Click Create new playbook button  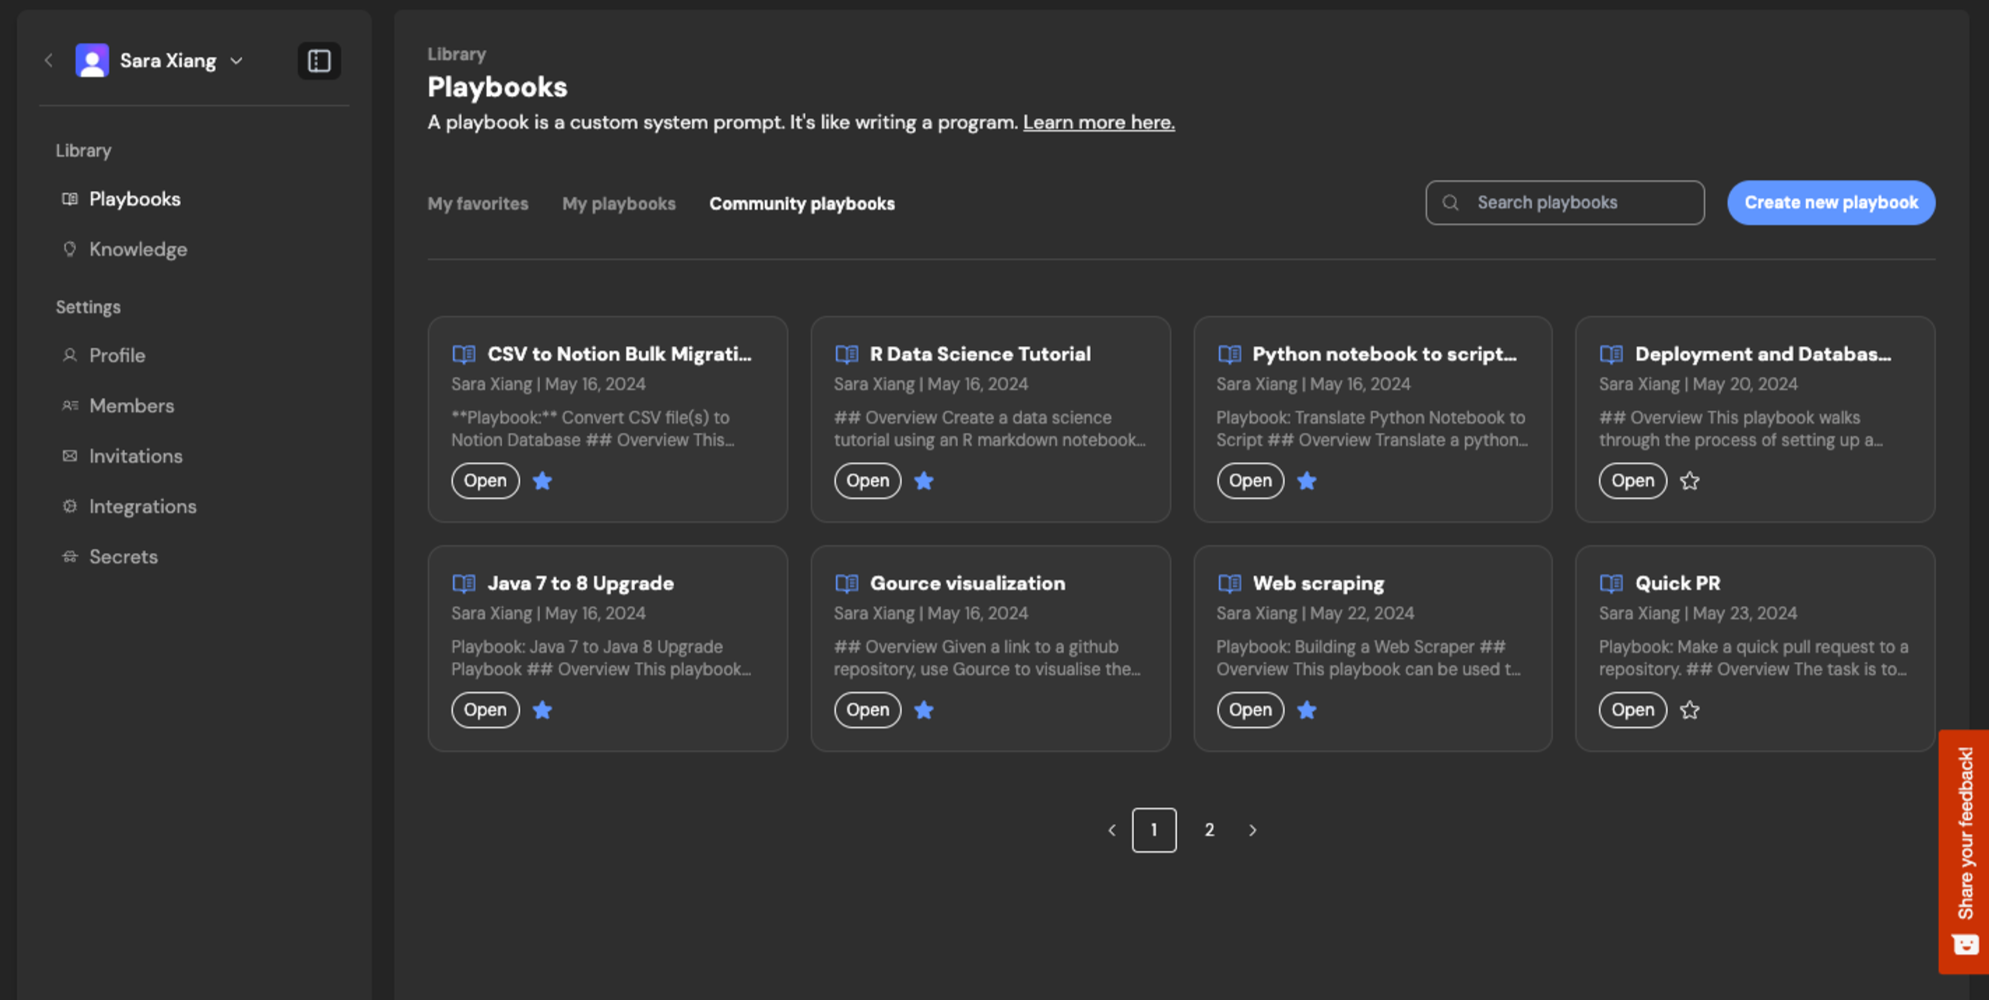coord(1831,202)
